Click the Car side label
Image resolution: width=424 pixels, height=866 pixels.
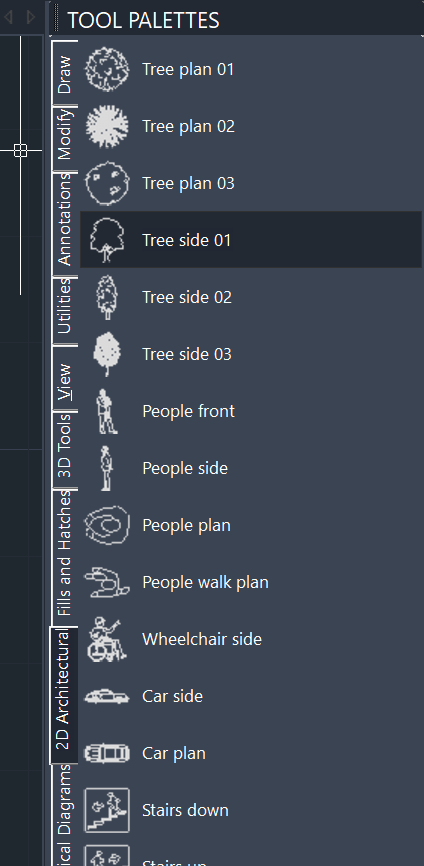(x=172, y=696)
